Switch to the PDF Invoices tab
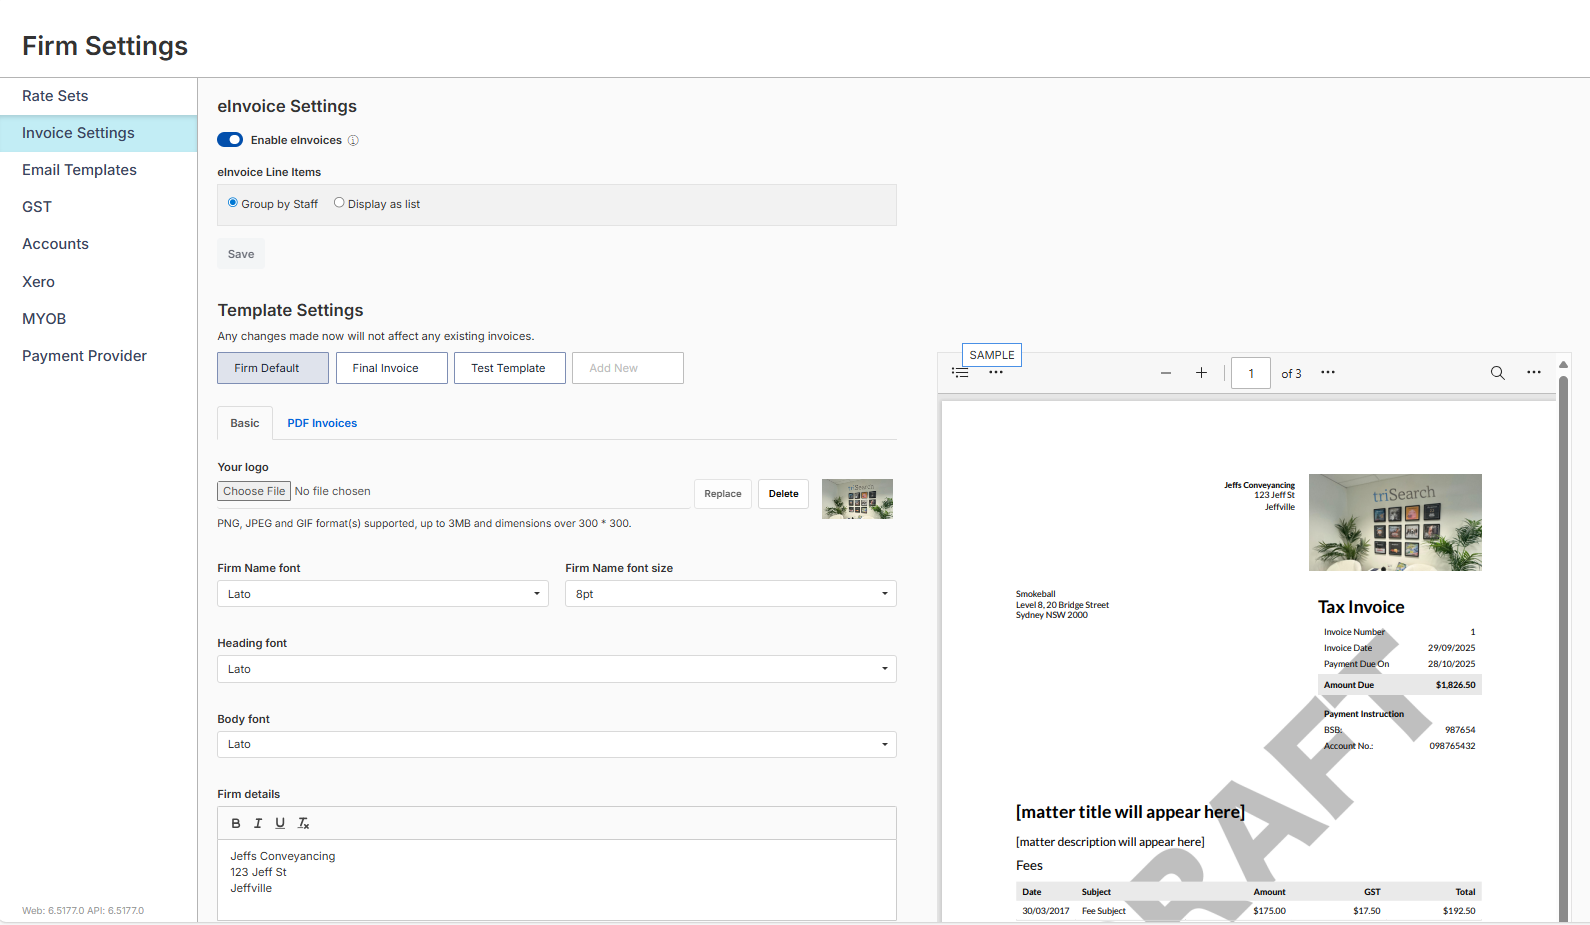 [322, 423]
